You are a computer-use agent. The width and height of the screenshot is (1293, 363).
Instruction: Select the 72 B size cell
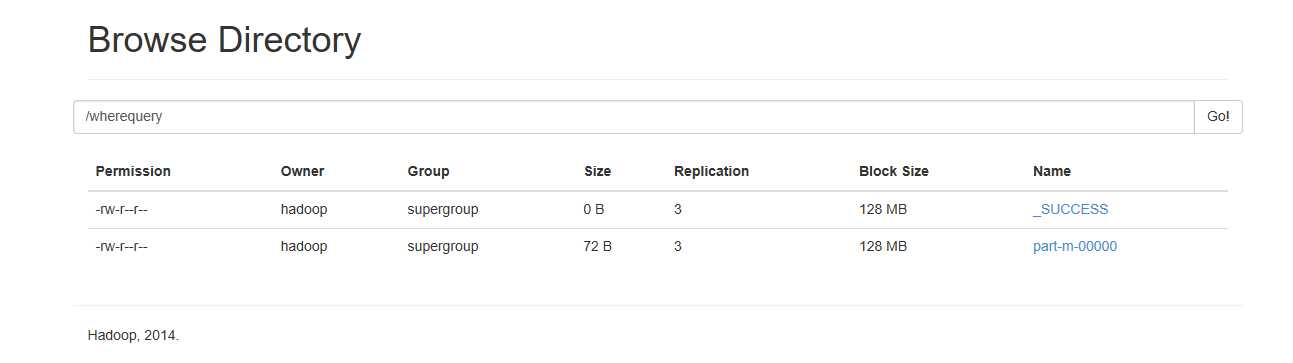tap(597, 246)
